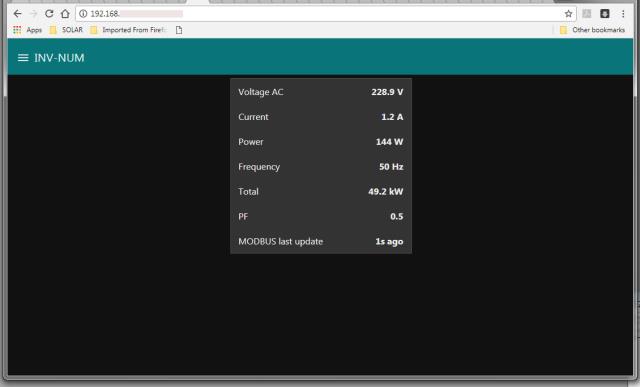Image resolution: width=640 pixels, height=387 pixels.
Task: Click the Power 144 W reading
Action: pos(389,142)
